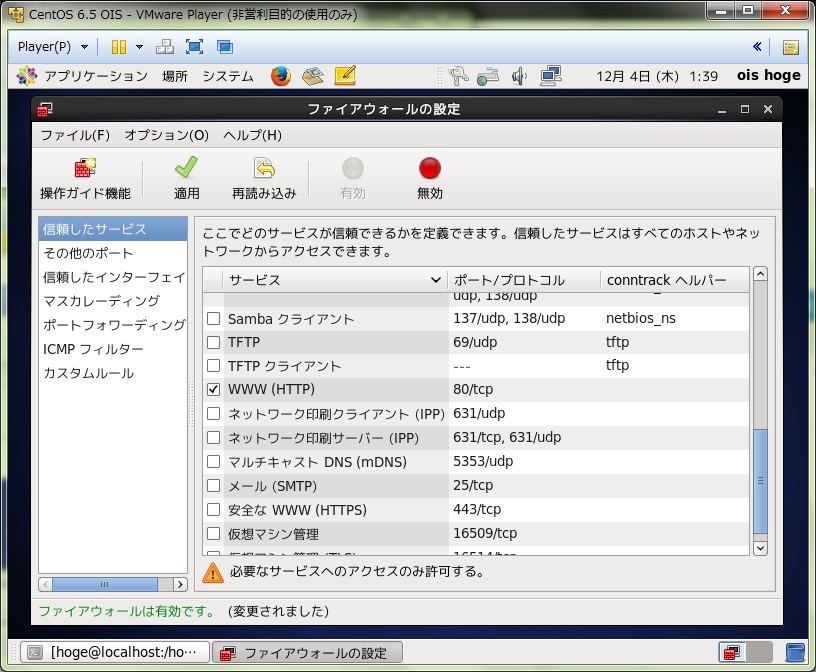Open オプション(O) menu
The width and height of the screenshot is (816, 672).
click(x=167, y=135)
